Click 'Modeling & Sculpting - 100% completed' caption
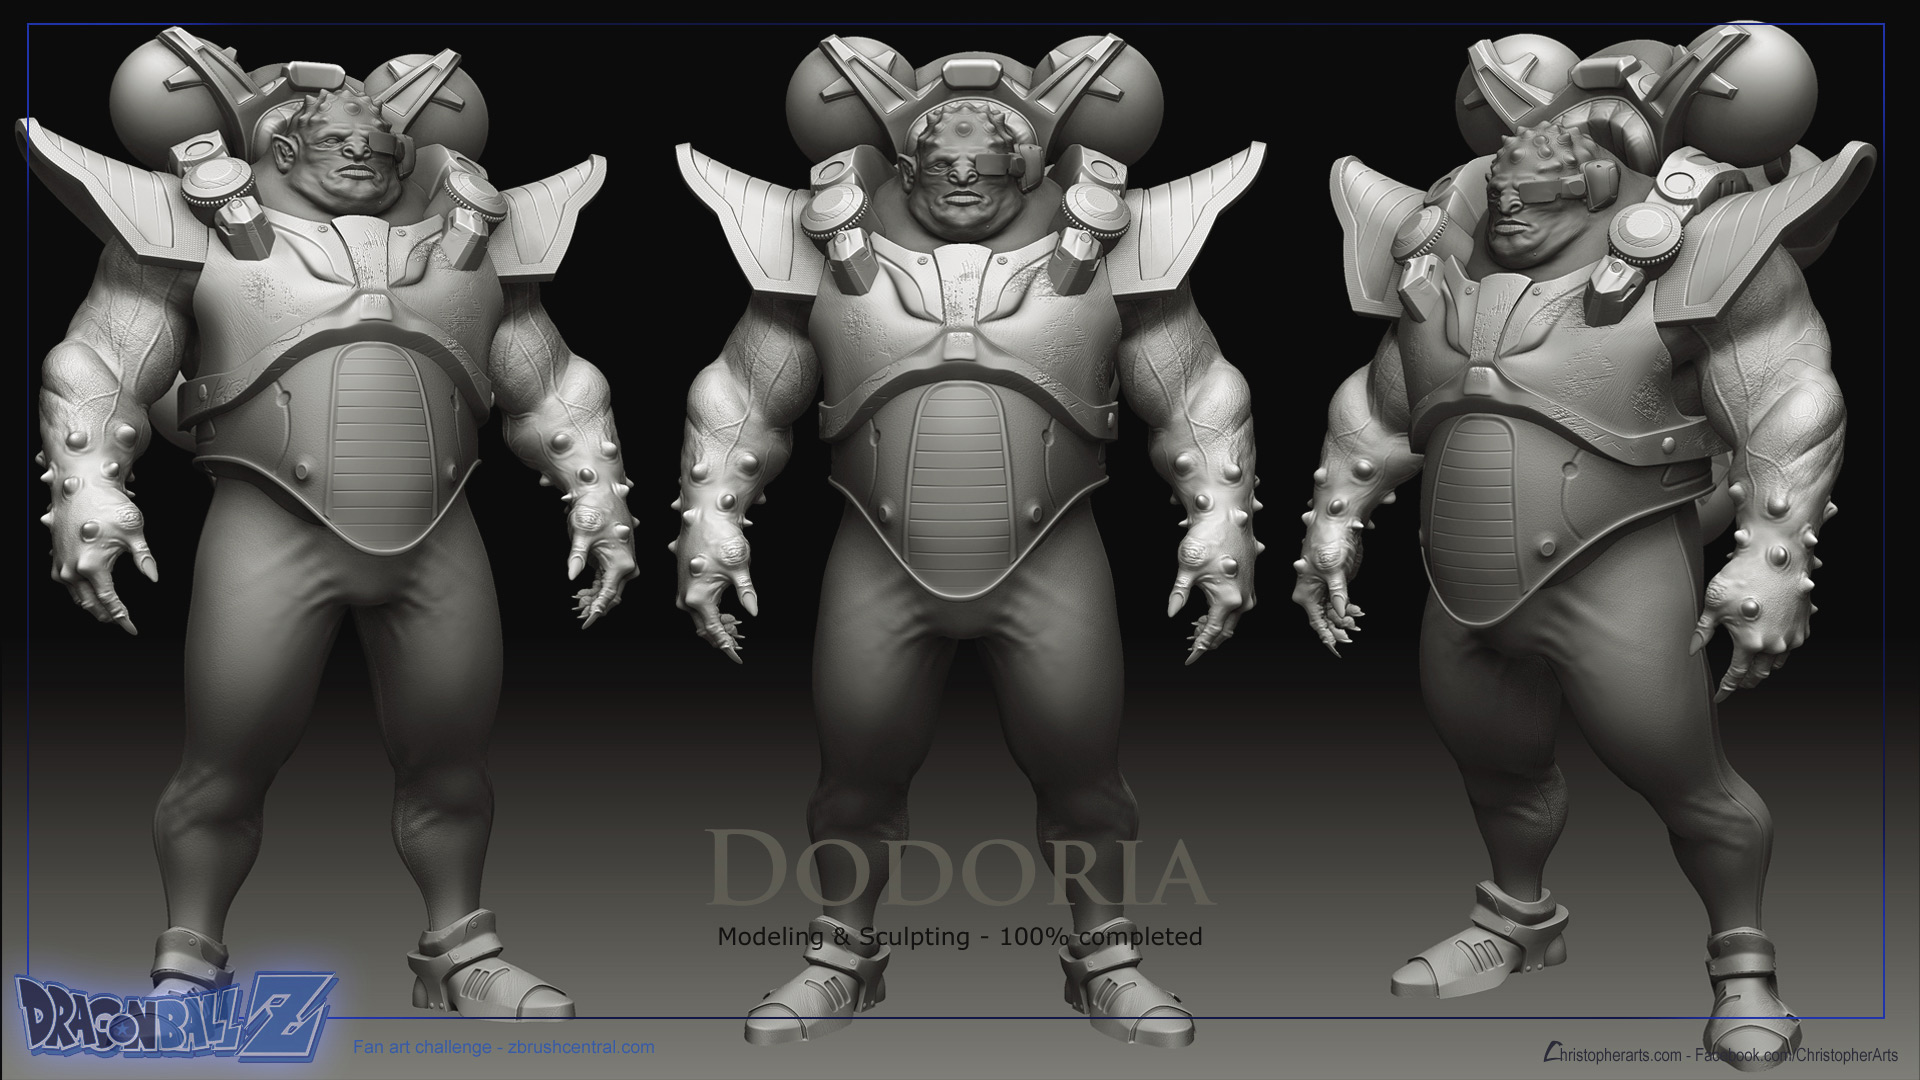This screenshot has width=1920, height=1080. (960, 937)
